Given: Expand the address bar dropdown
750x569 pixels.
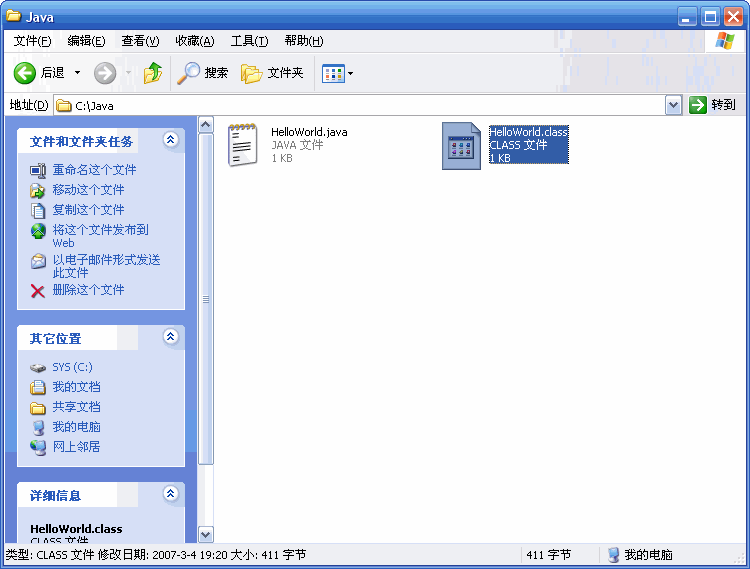Looking at the screenshot, I should (673, 105).
